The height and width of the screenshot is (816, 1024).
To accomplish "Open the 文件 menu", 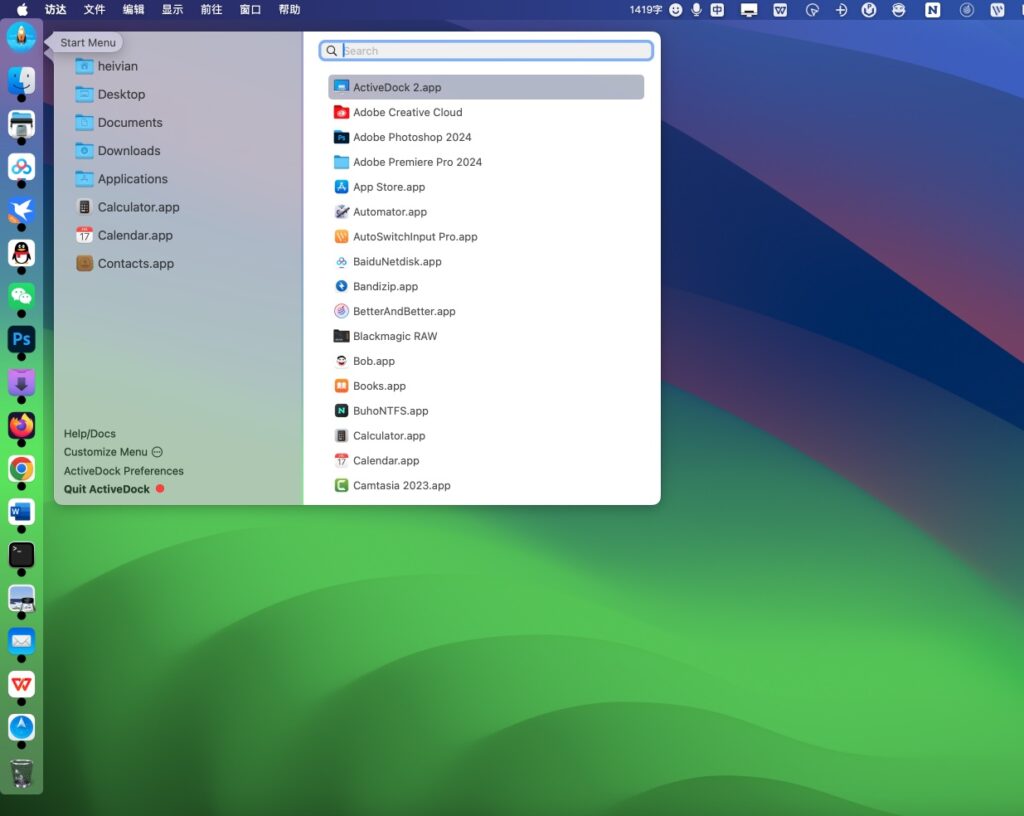I will (94, 10).
